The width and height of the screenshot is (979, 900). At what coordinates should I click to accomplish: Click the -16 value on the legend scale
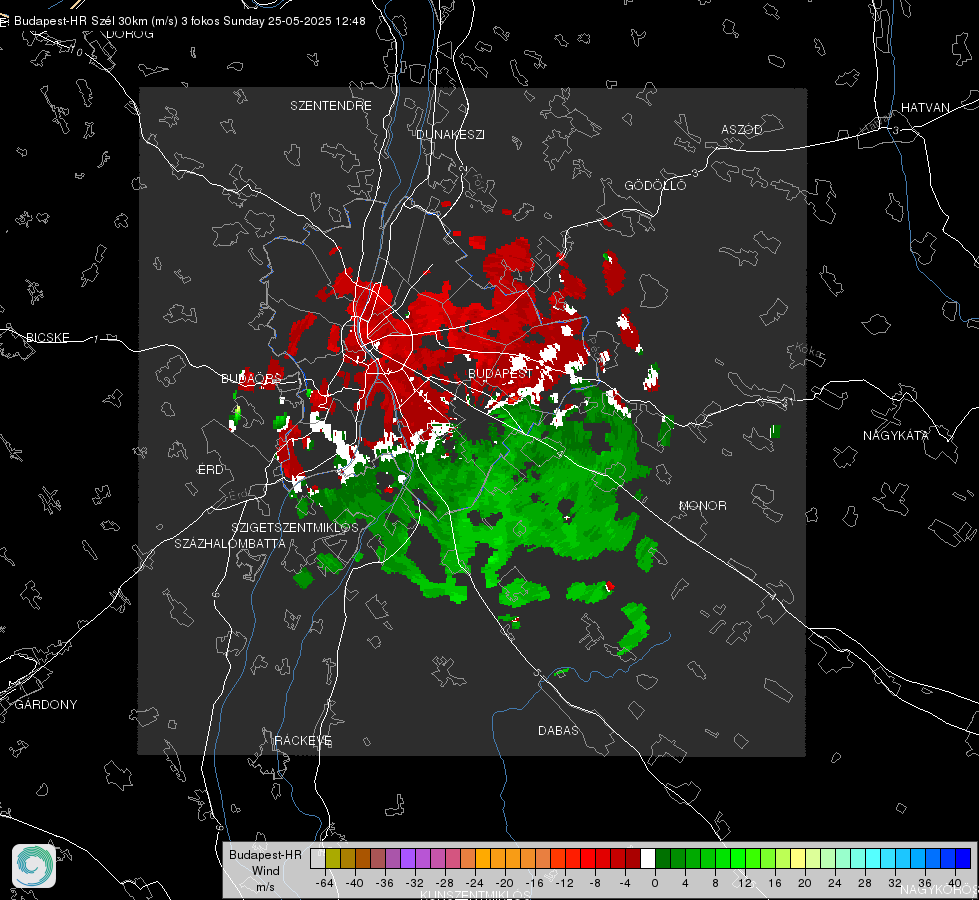click(x=534, y=883)
